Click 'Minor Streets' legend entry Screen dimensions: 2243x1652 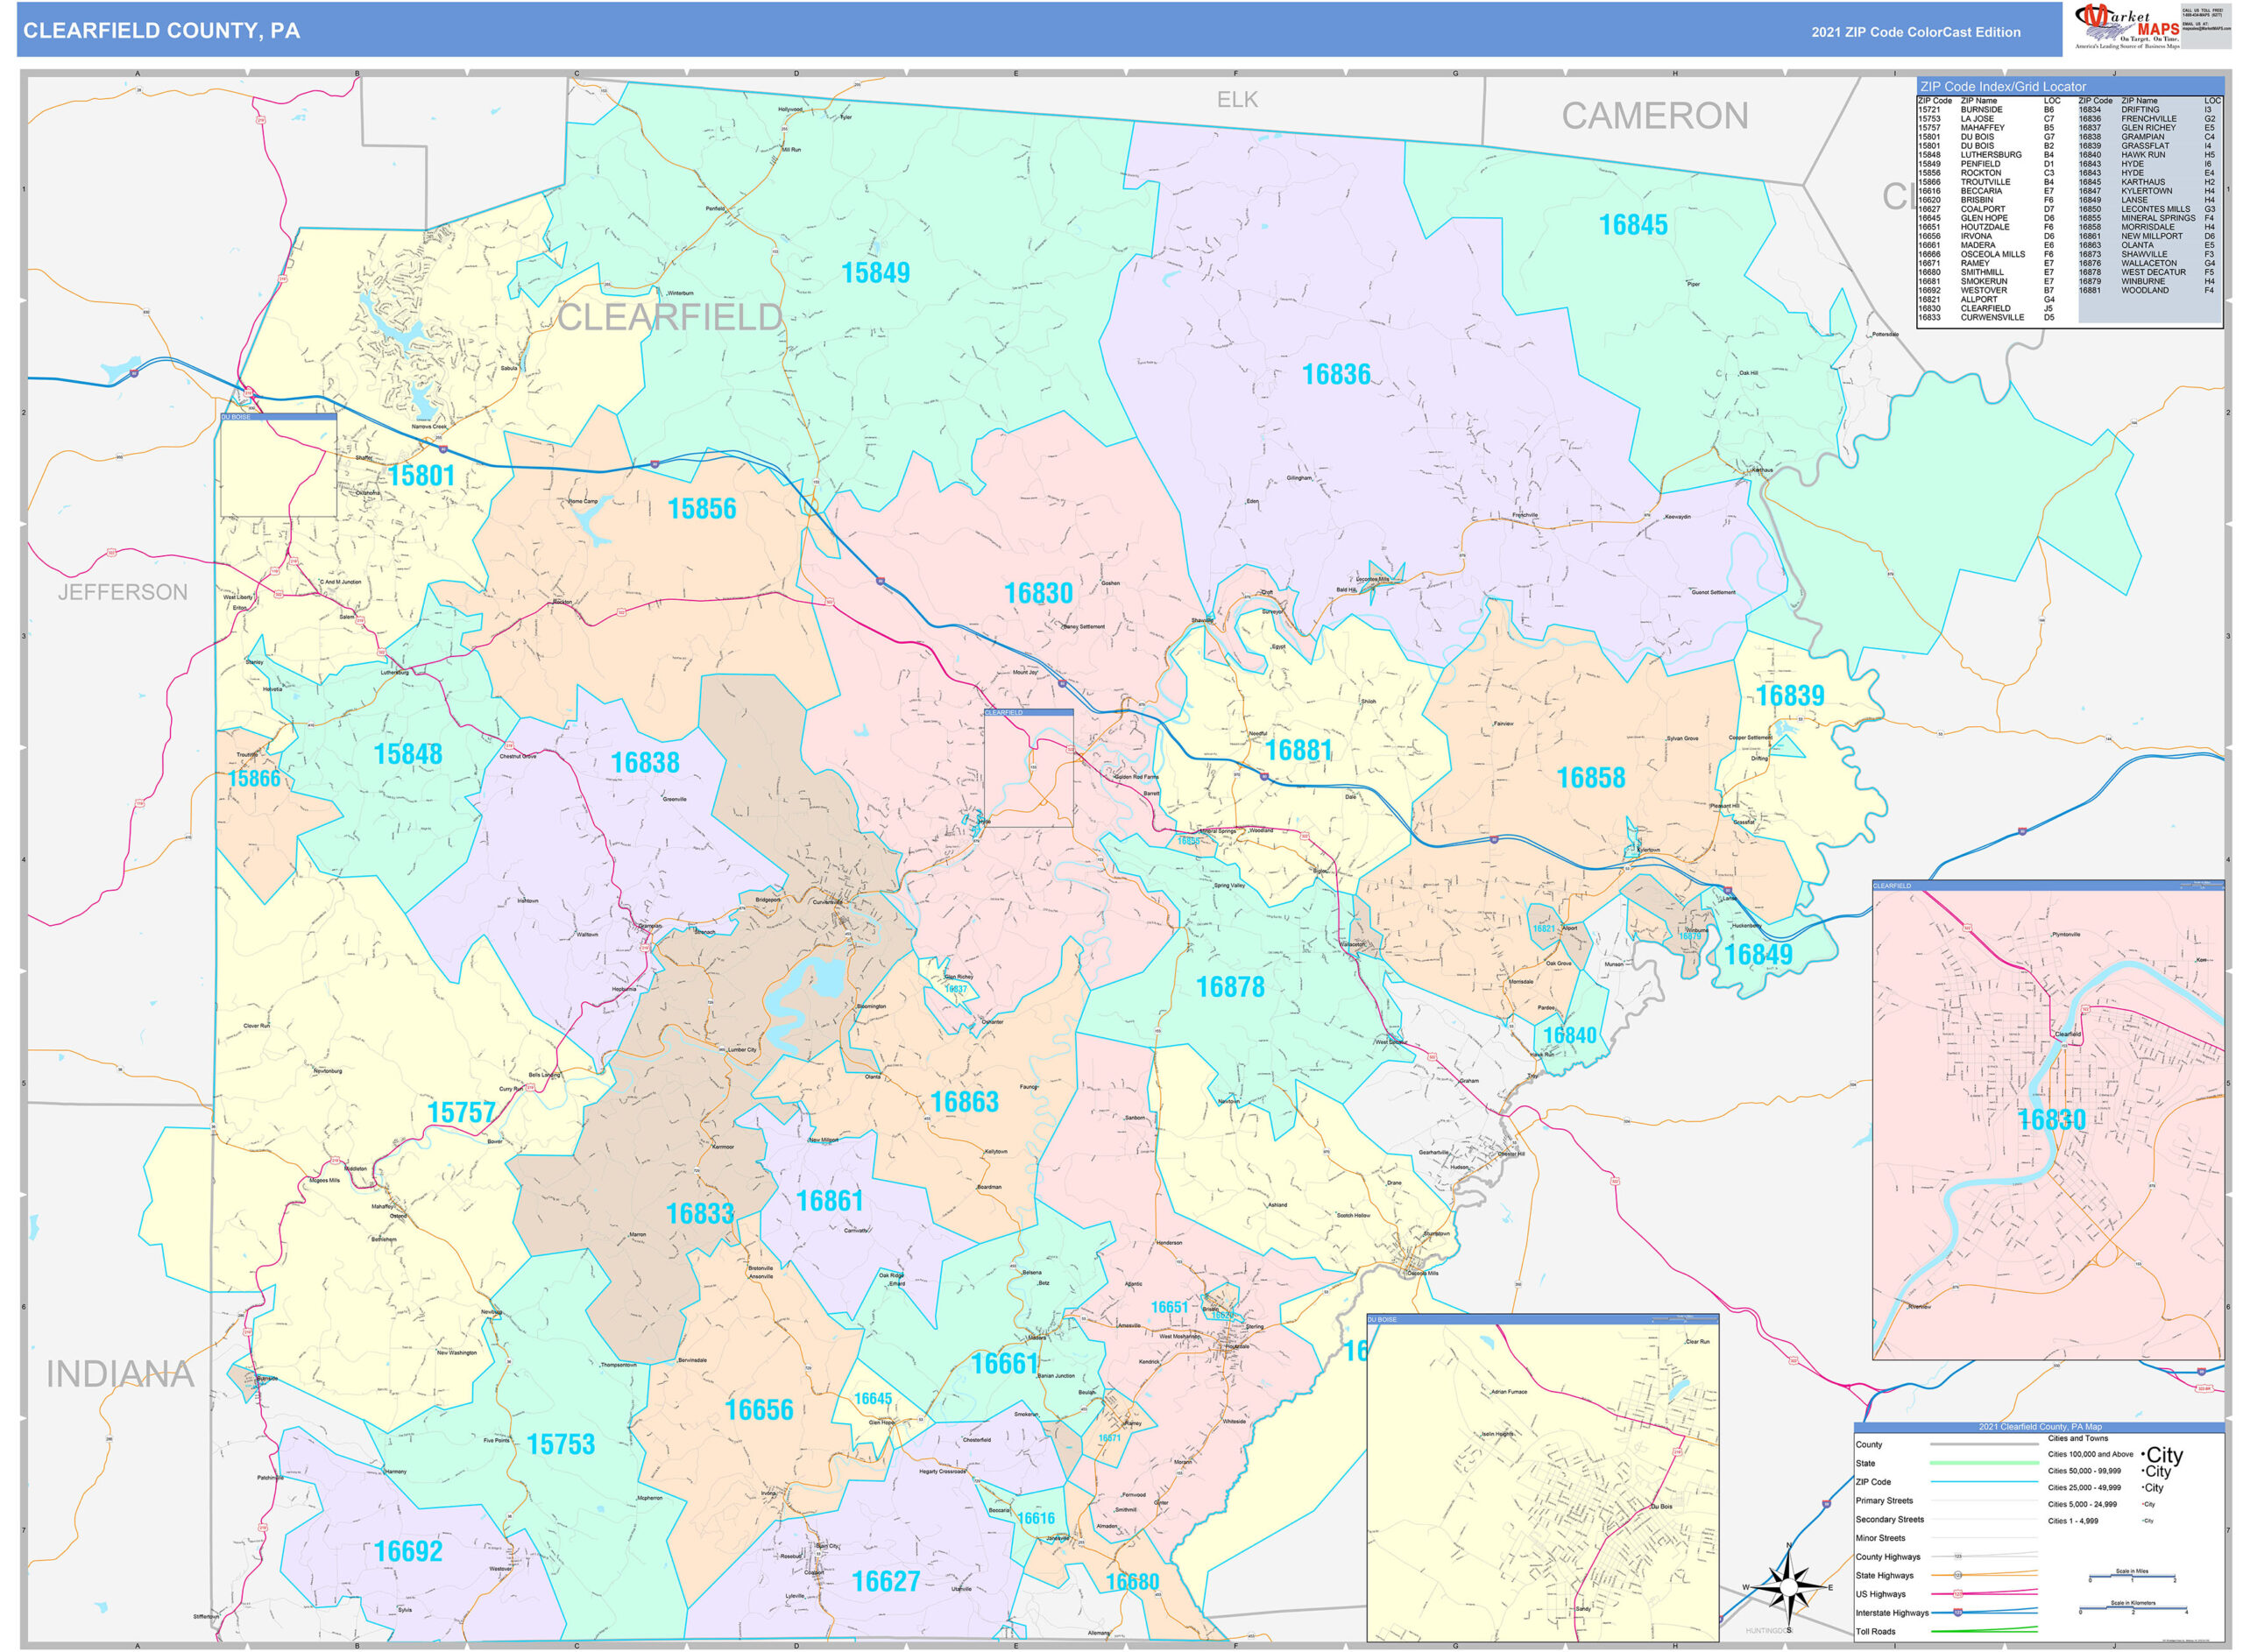point(1880,1538)
